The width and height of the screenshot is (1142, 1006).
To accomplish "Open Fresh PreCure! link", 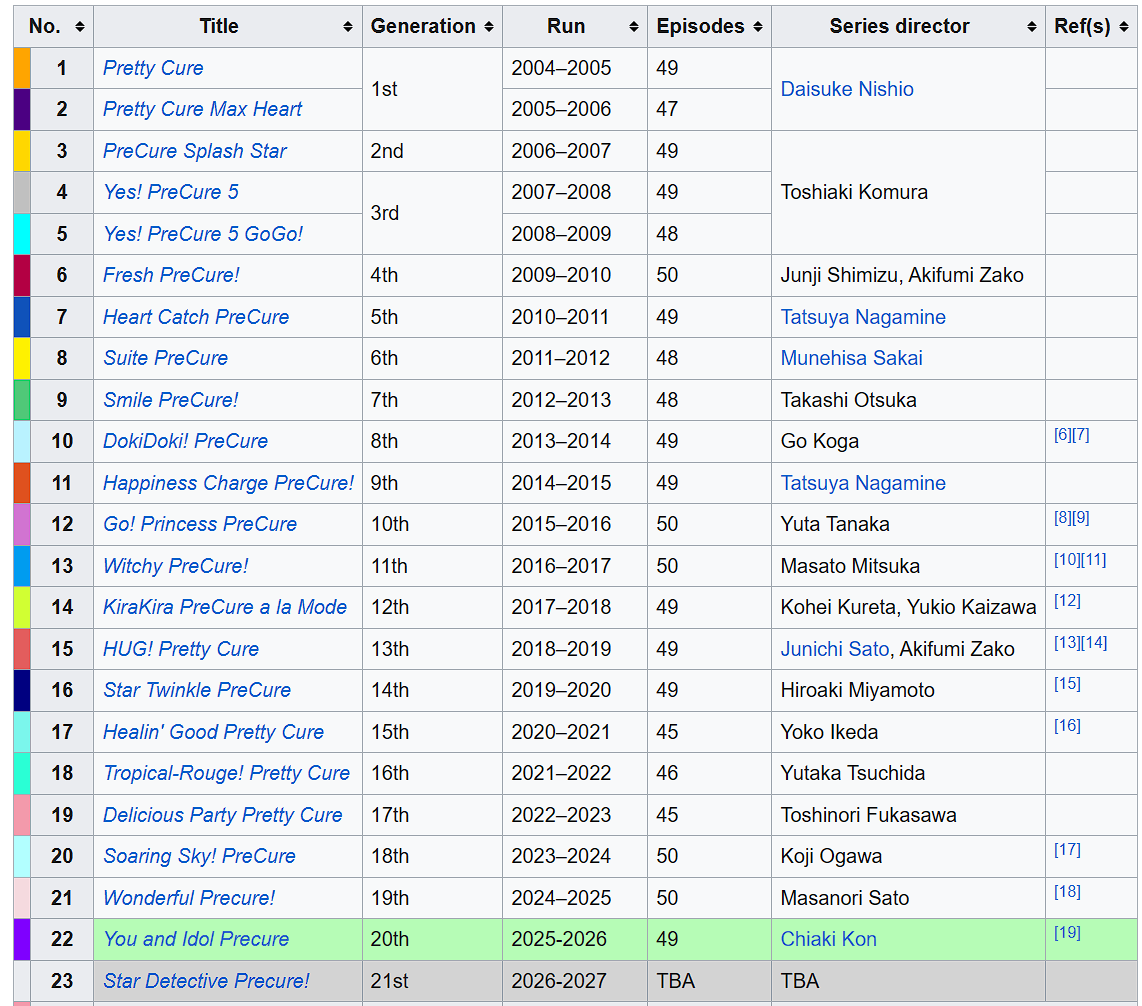I will (171, 275).
